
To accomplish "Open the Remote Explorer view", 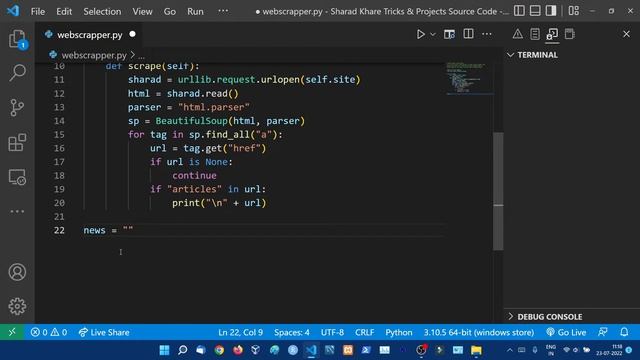I will [17, 178].
